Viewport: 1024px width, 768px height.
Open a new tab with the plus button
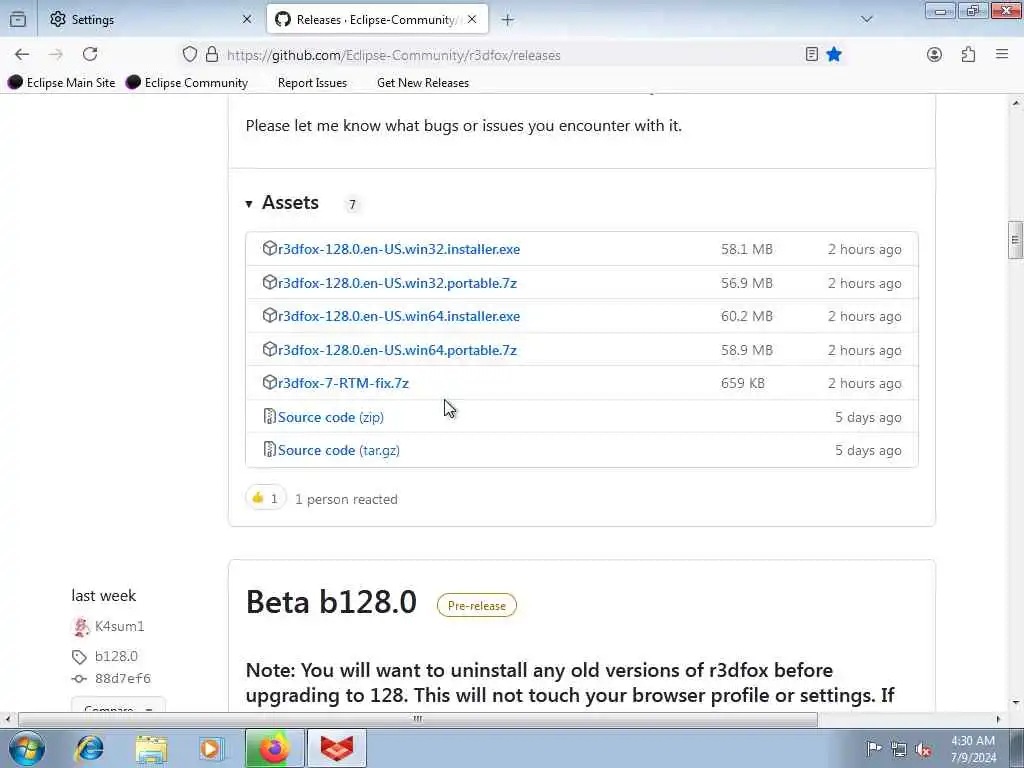click(507, 20)
